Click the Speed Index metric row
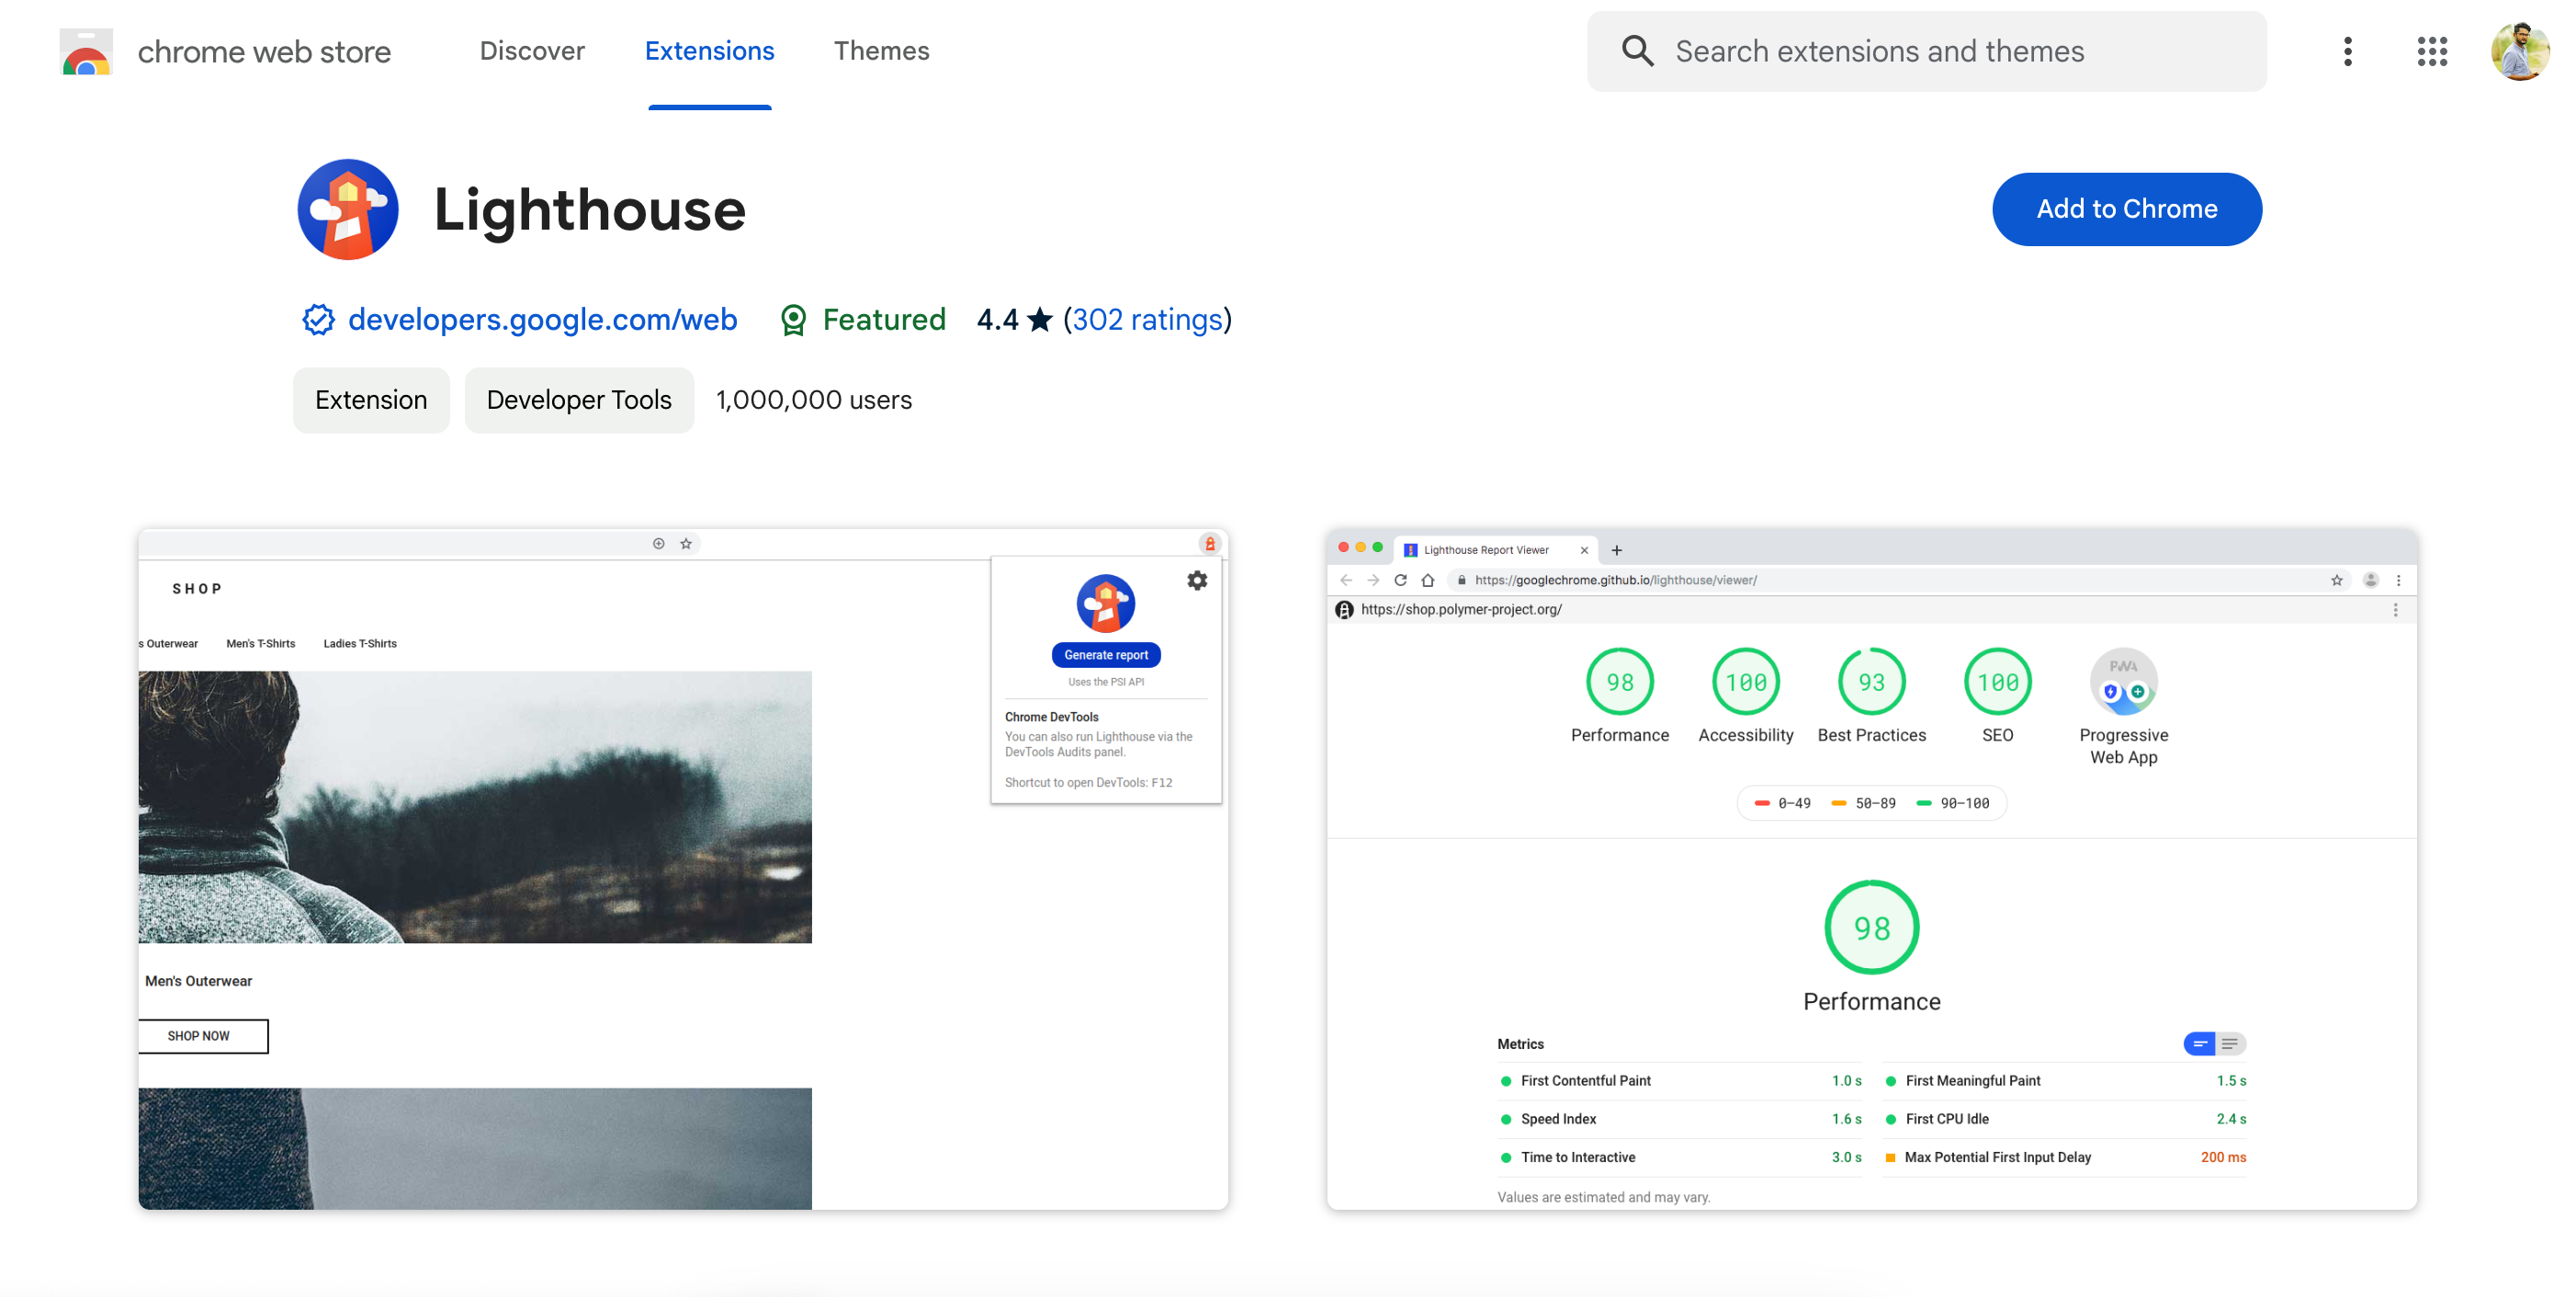Screen dimensions: 2576x1297 (x=1680, y=1119)
